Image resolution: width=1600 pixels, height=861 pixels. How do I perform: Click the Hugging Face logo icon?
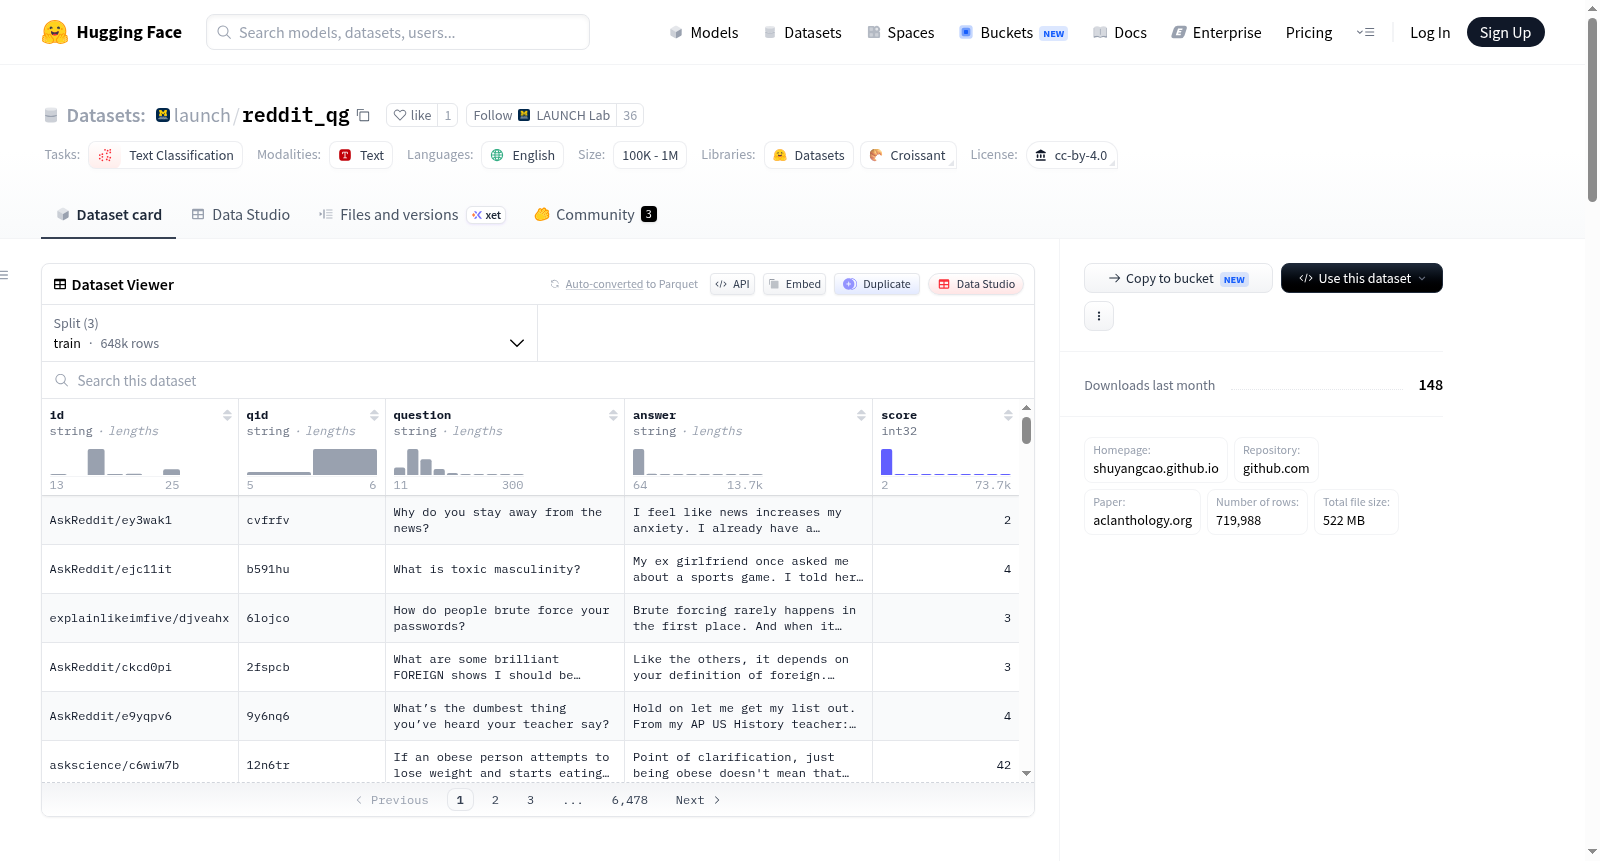[x=55, y=32]
